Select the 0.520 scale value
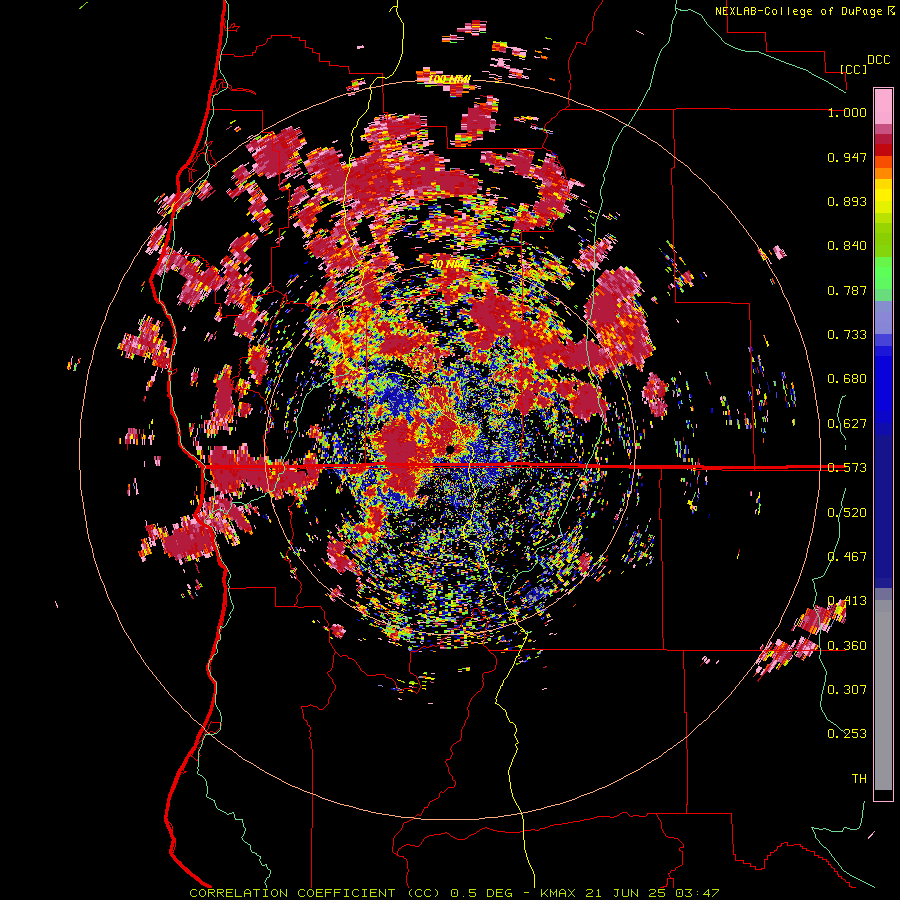Image resolution: width=900 pixels, height=900 pixels. click(847, 513)
